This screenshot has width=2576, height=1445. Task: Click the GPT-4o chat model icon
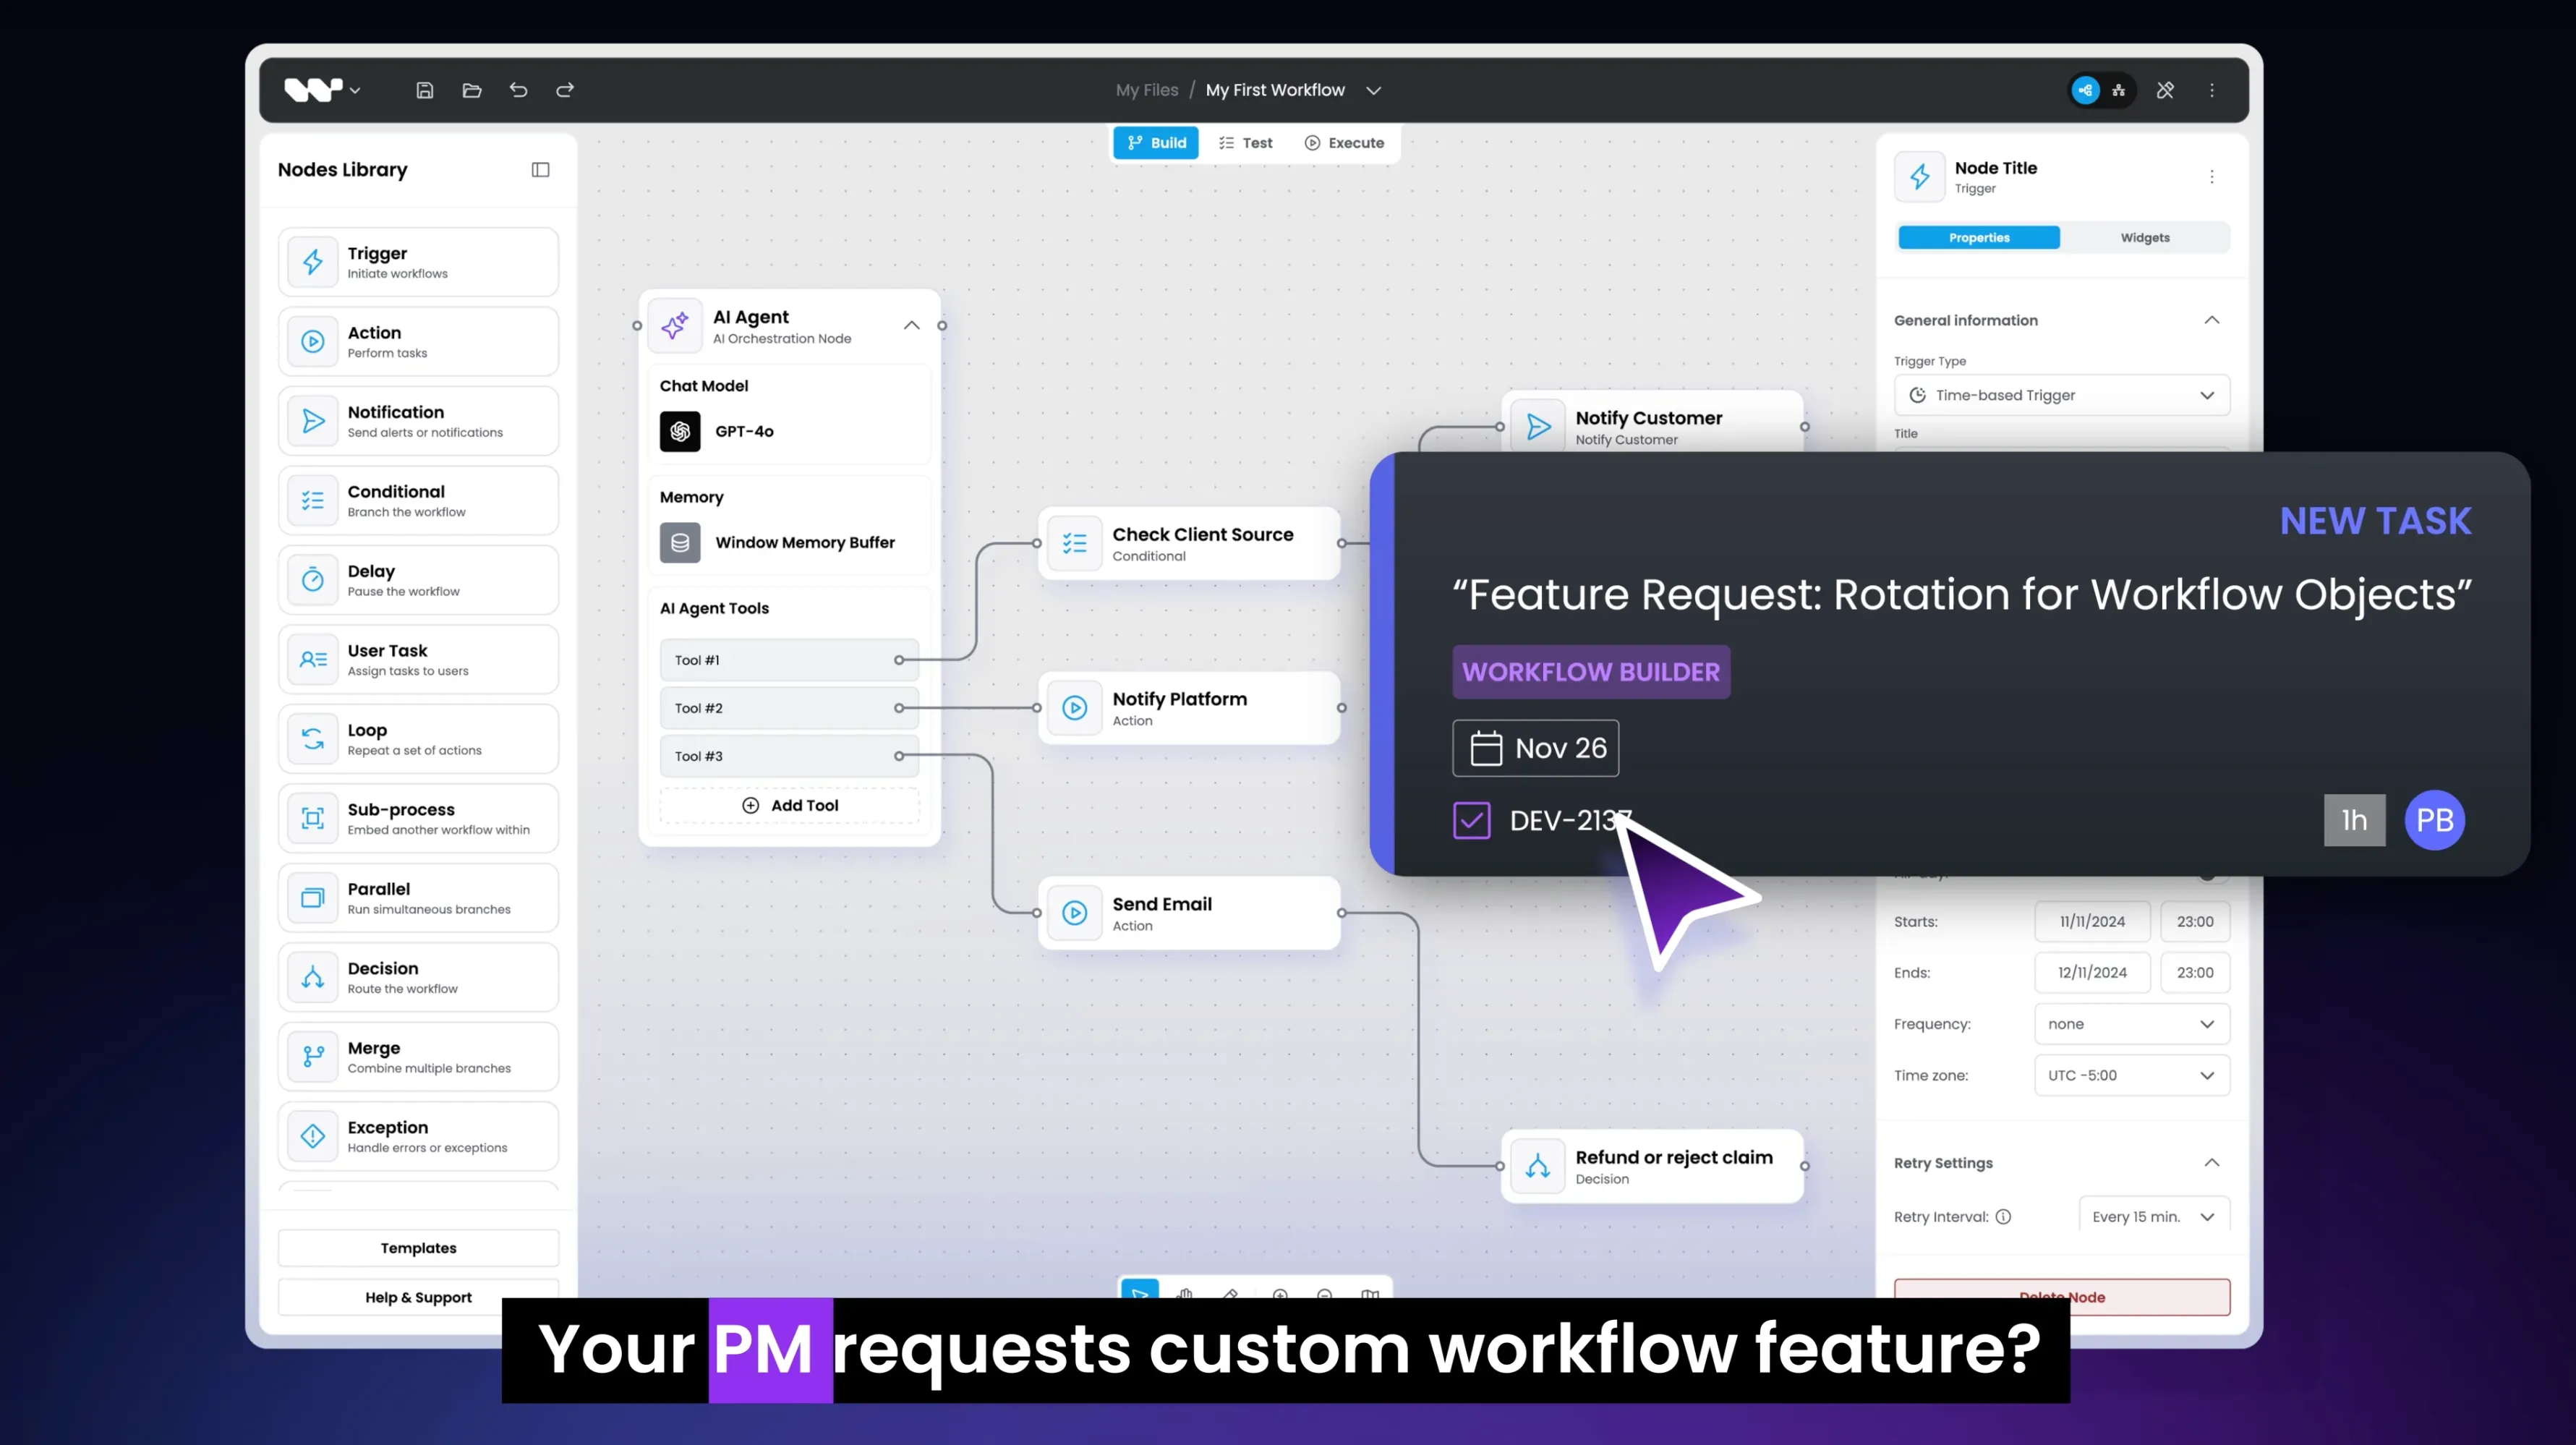click(680, 431)
